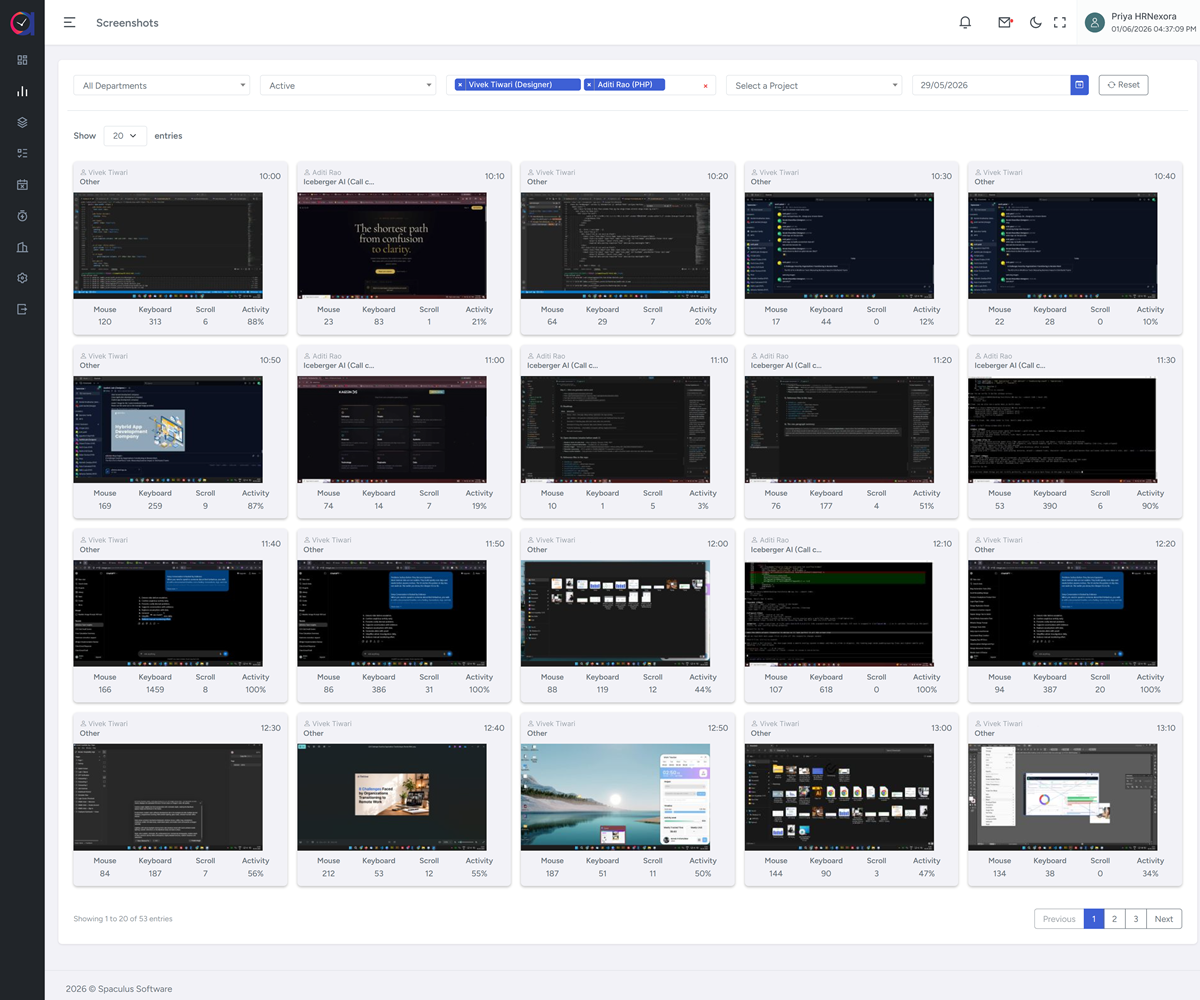Image resolution: width=1200 pixels, height=1000 pixels.
Task: Remove the Vivek Tiwari (Designer) tag
Action: (x=460, y=85)
